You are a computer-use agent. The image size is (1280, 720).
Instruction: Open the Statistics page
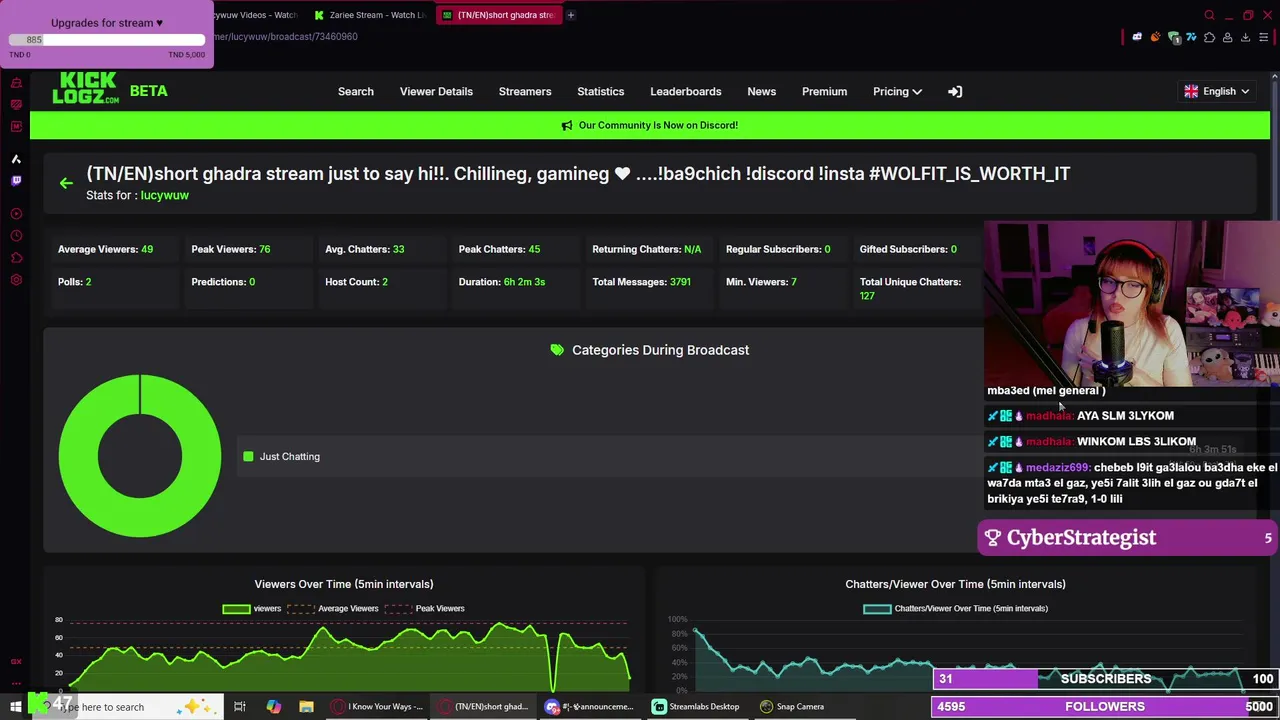tap(600, 91)
